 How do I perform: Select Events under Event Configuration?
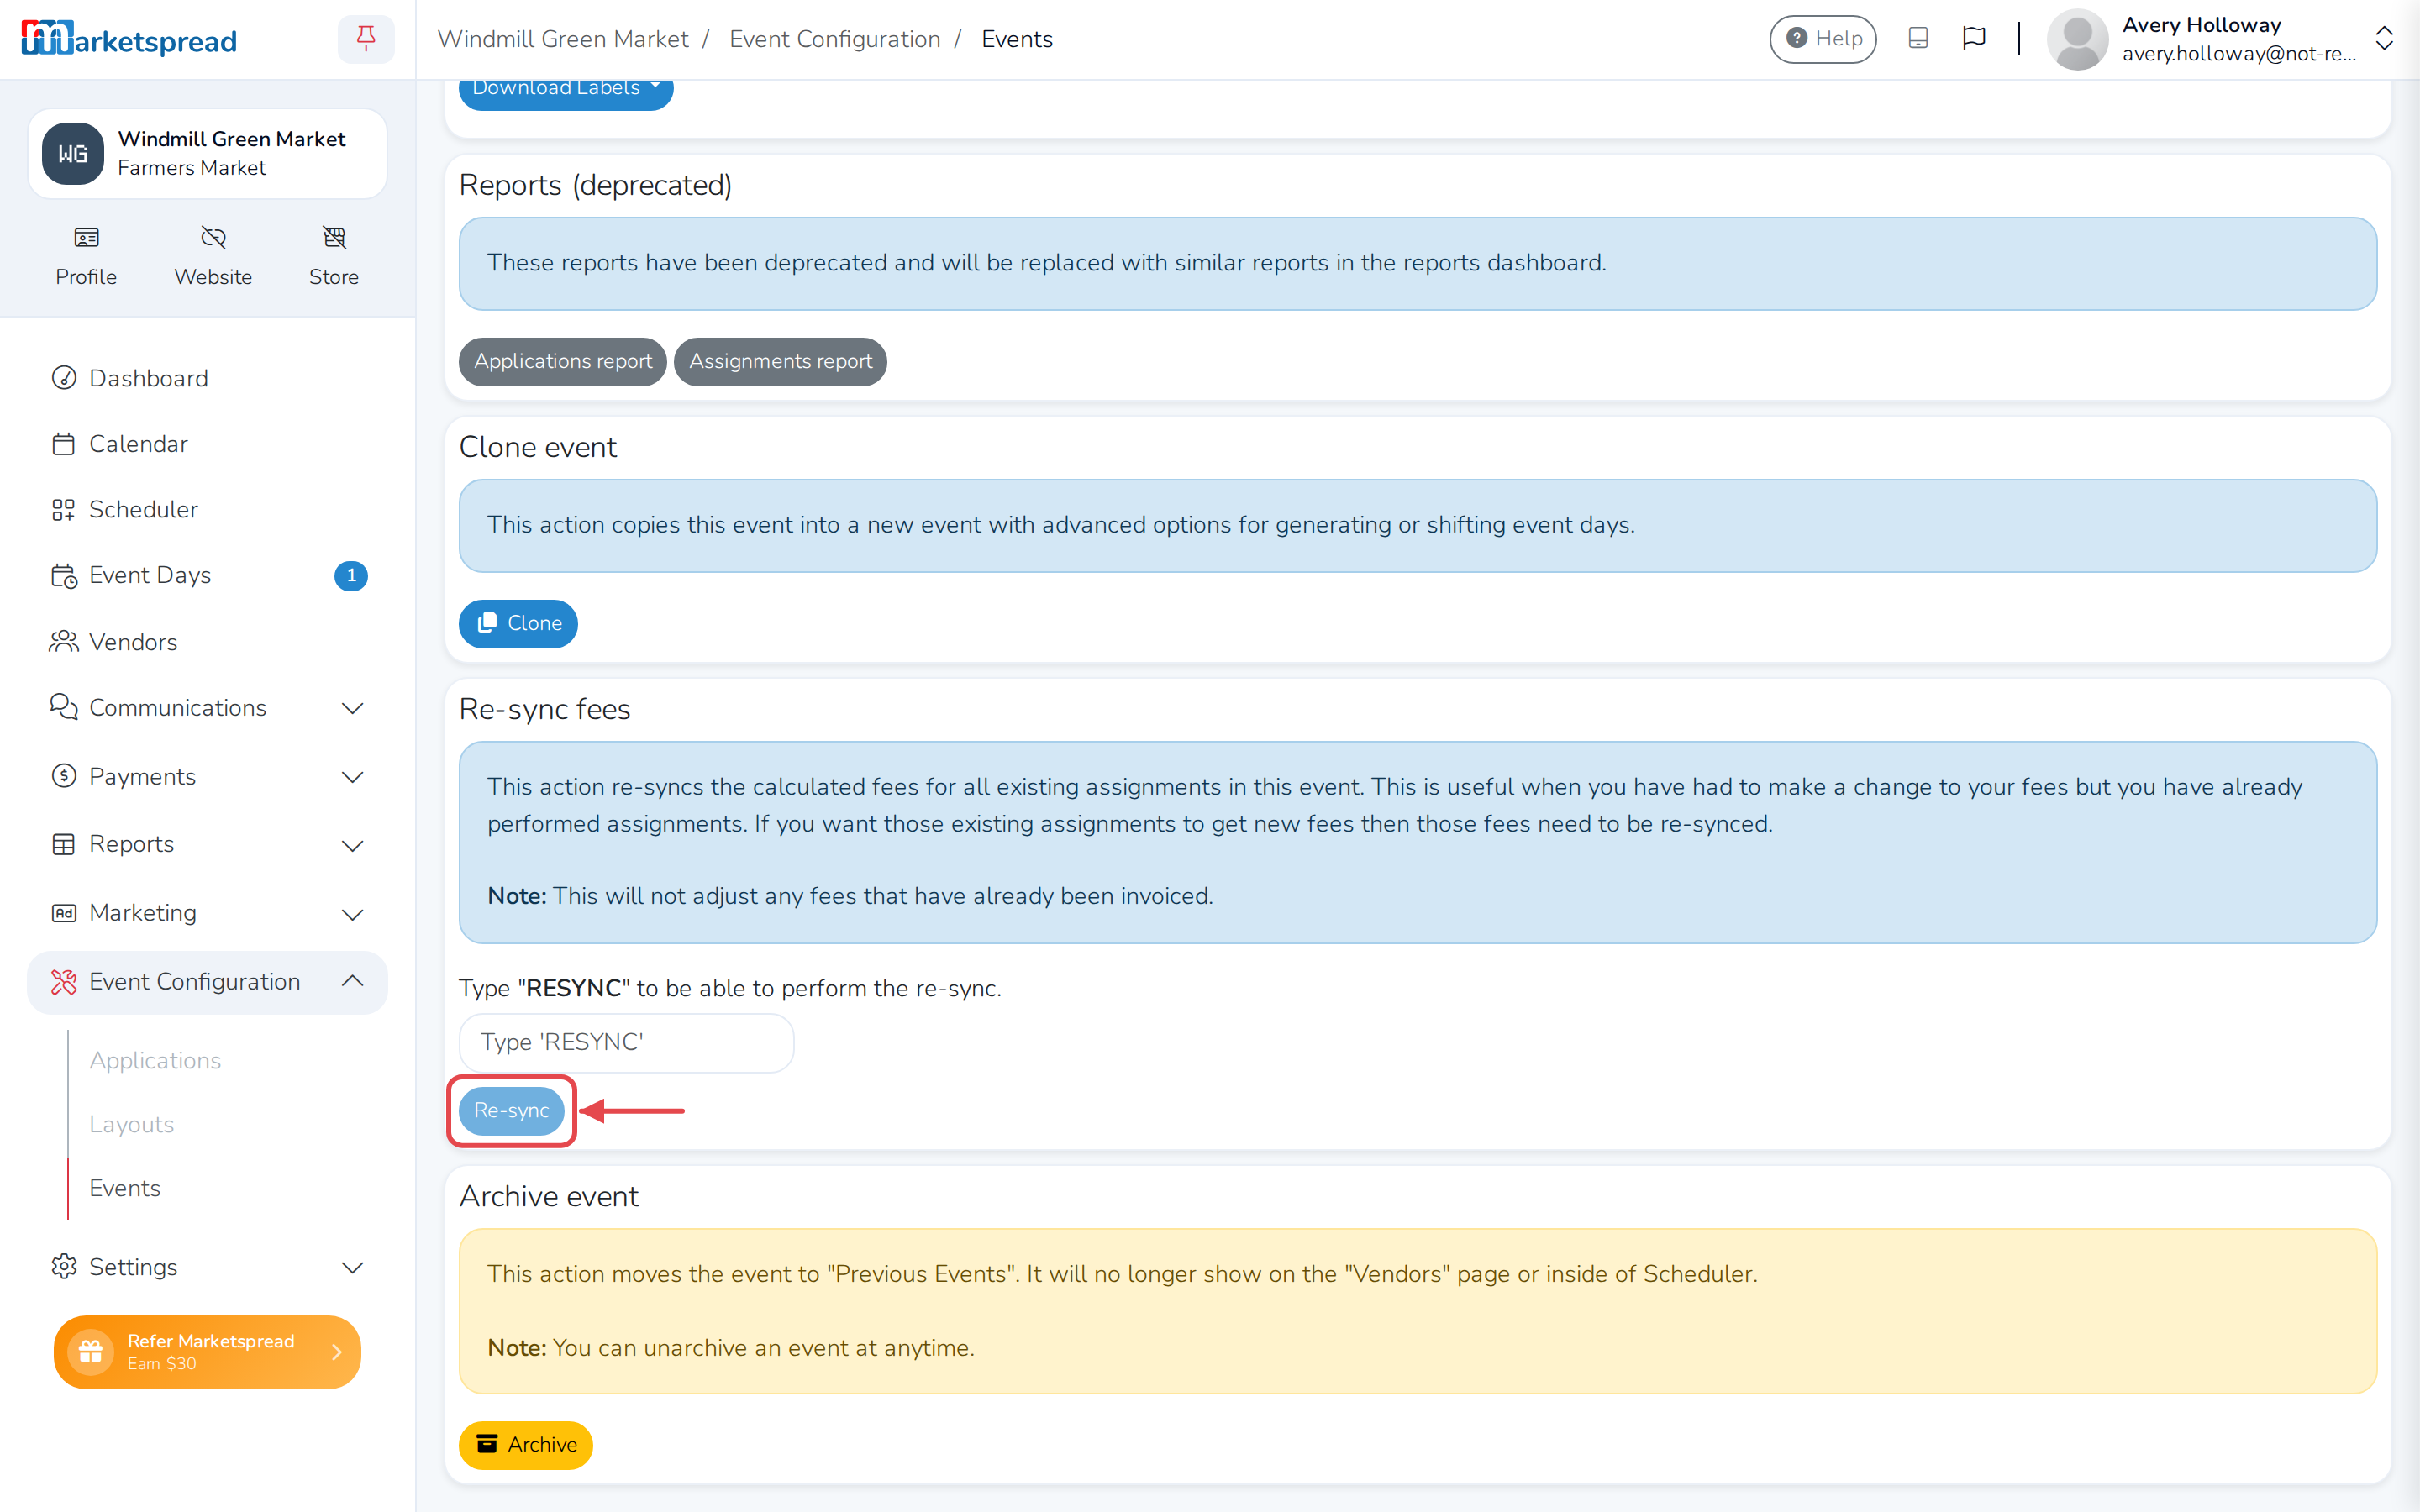[x=124, y=1188]
